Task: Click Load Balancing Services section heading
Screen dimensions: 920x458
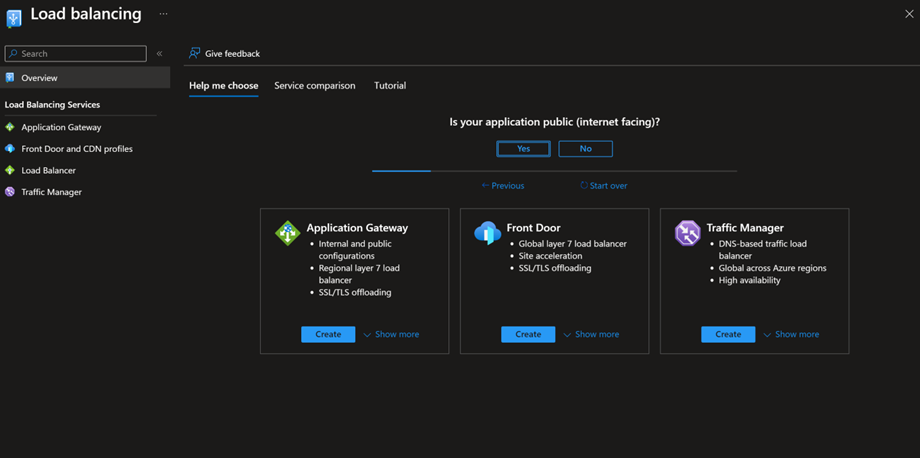Action: [52, 105]
